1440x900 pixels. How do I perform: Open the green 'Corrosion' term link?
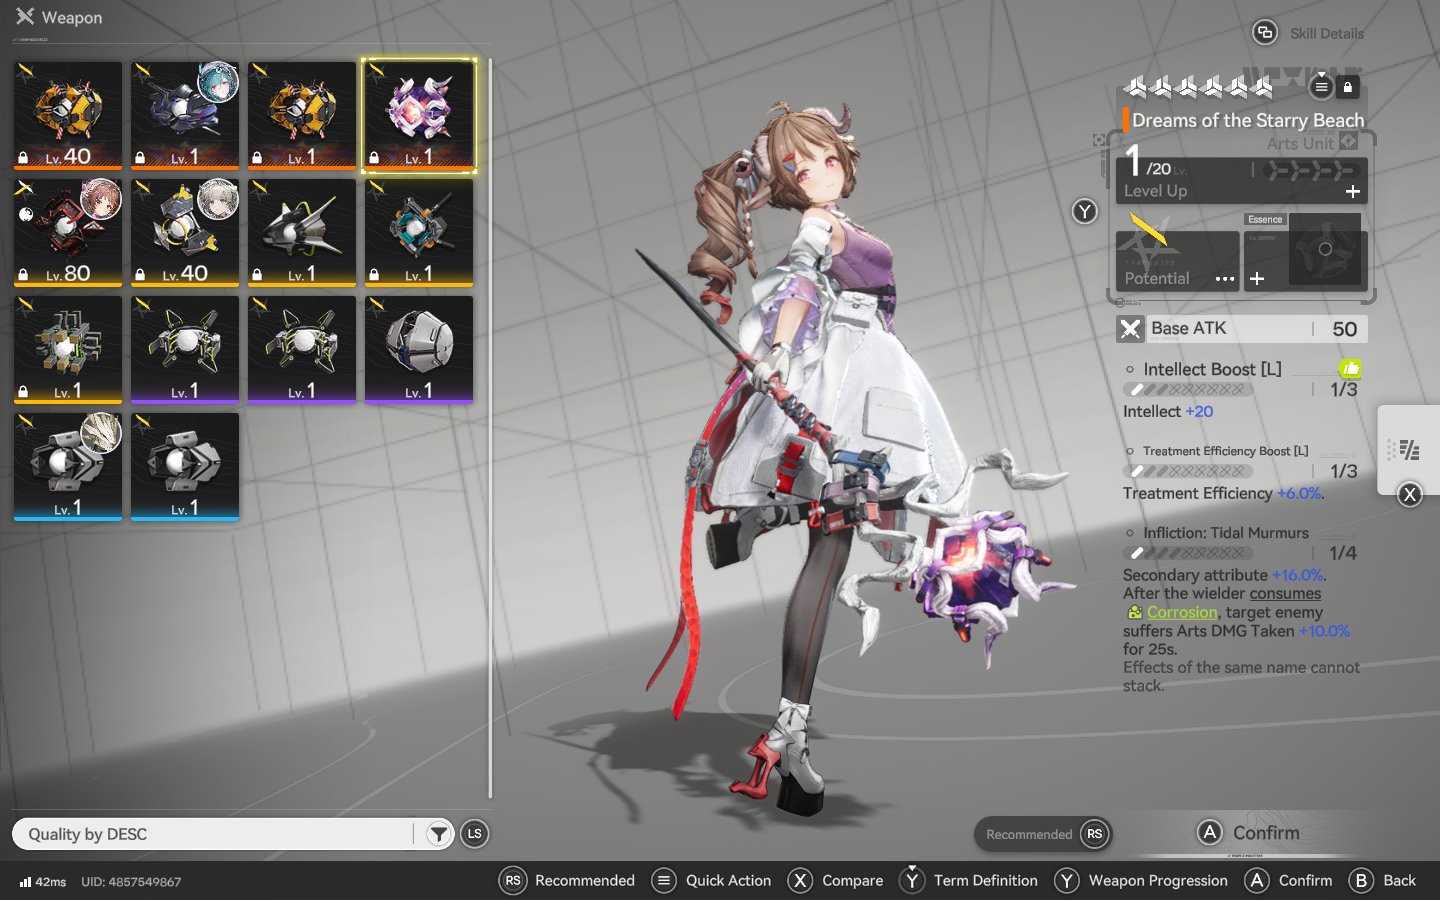click(1182, 612)
